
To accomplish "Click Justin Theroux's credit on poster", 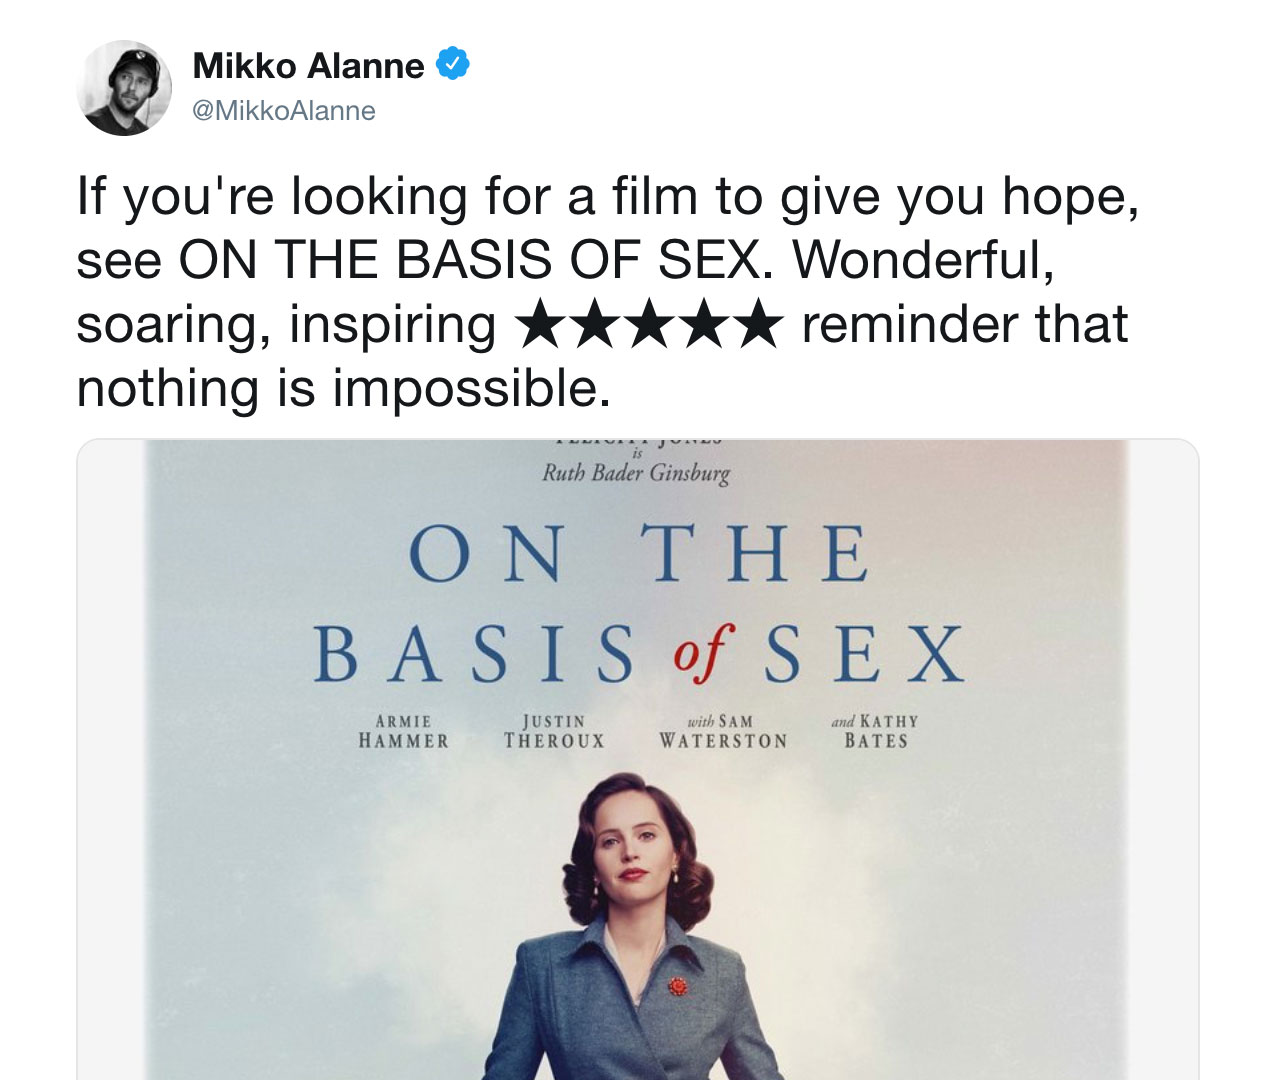I will 554,731.
